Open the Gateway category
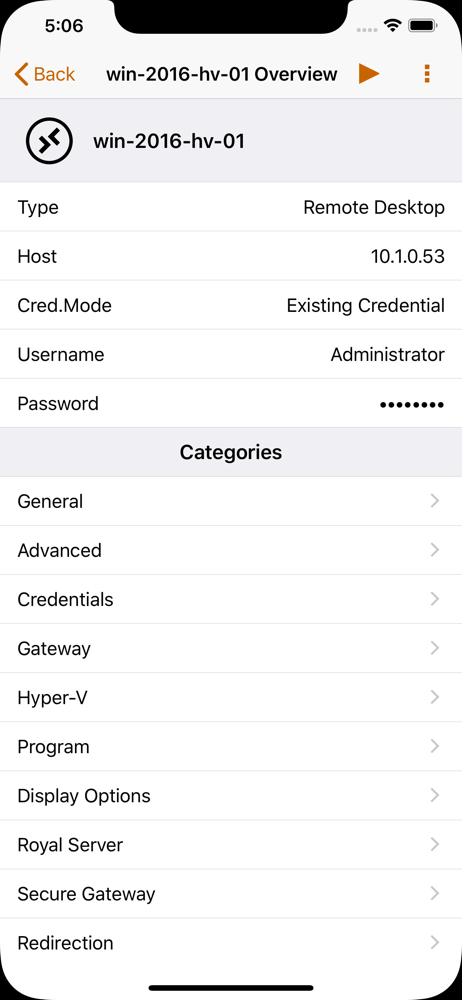The width and height of the screenshot is (462, 1000). [231, 649]
